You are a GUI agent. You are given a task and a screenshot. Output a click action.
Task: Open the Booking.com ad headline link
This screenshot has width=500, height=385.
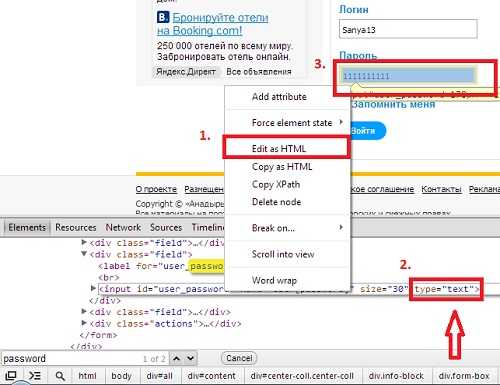coord(213,24)
